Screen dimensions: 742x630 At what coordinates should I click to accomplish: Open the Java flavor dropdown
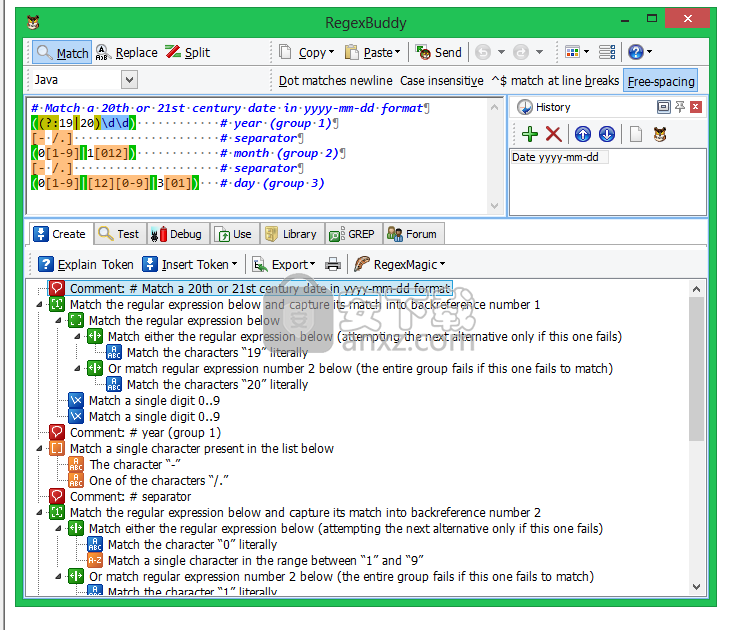point(129,80)
